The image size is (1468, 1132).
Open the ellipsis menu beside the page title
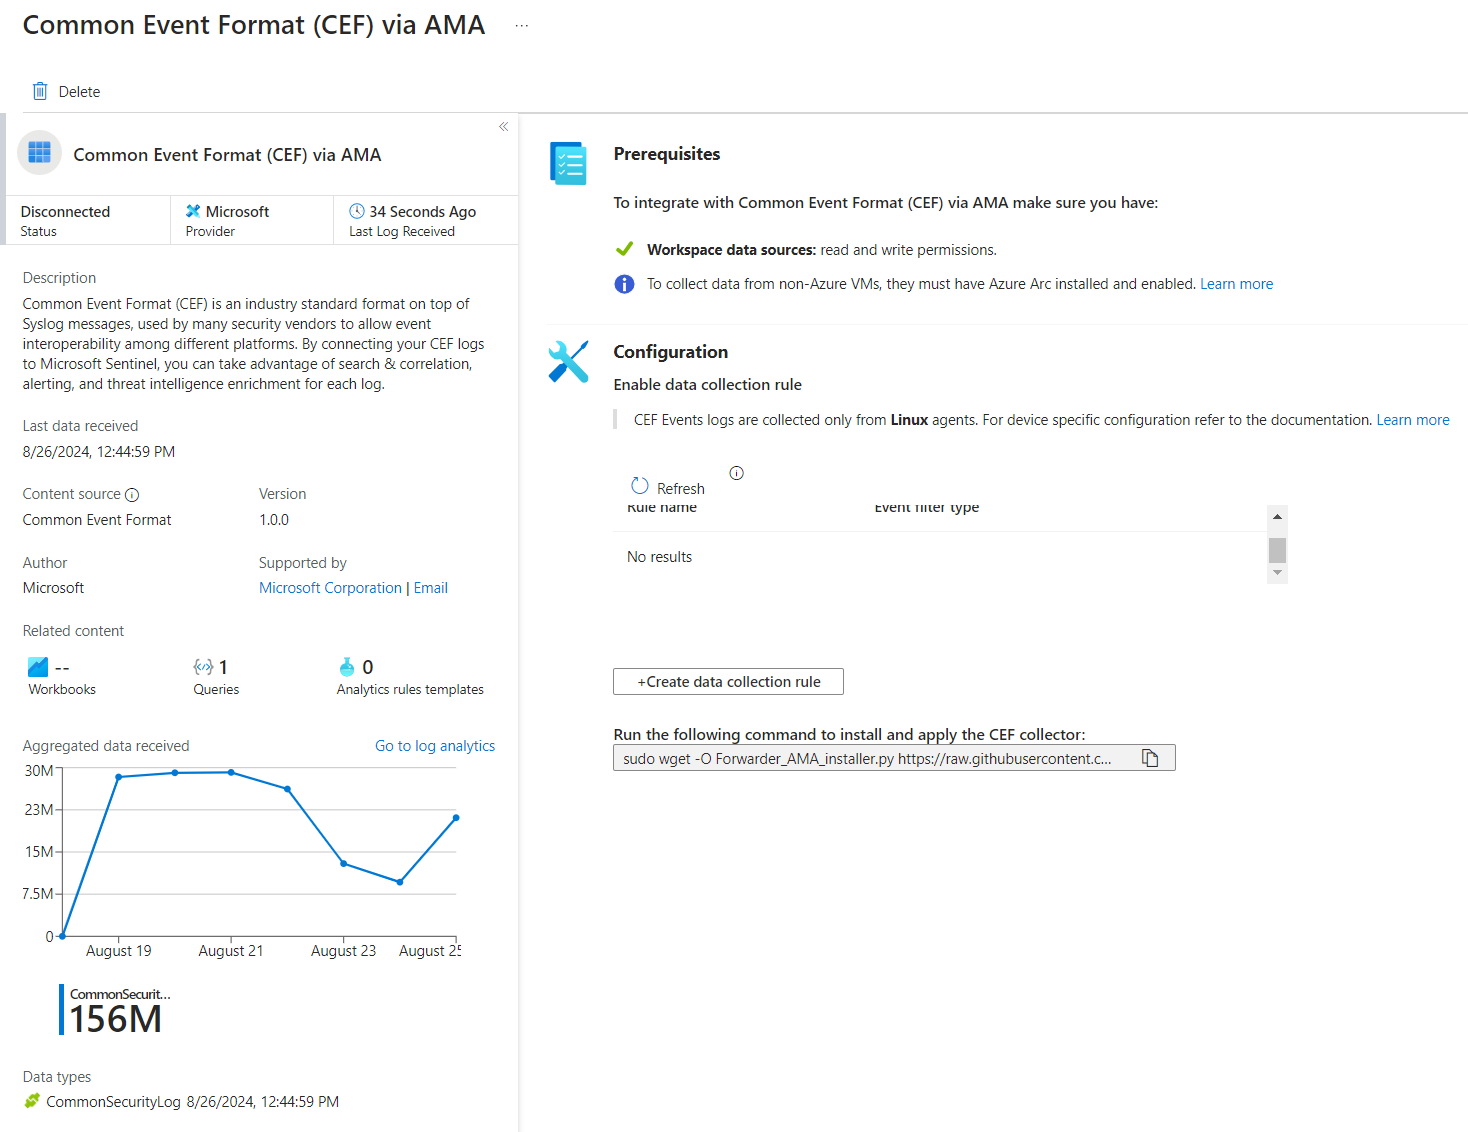521,26
